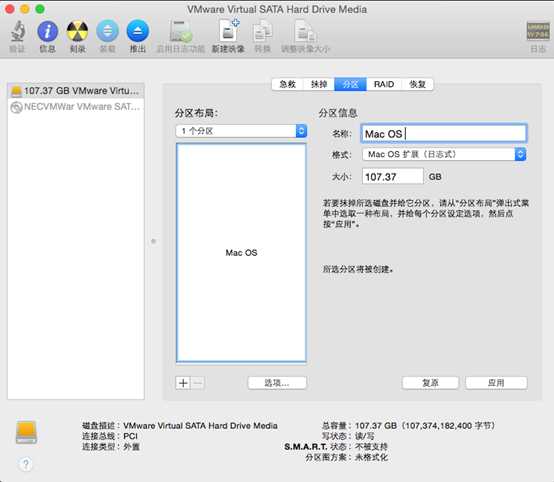The width and height of the screenshot is (554, 482).
Task: Click the yellow disk icon in the info area
Action: (x=26, y=432)
